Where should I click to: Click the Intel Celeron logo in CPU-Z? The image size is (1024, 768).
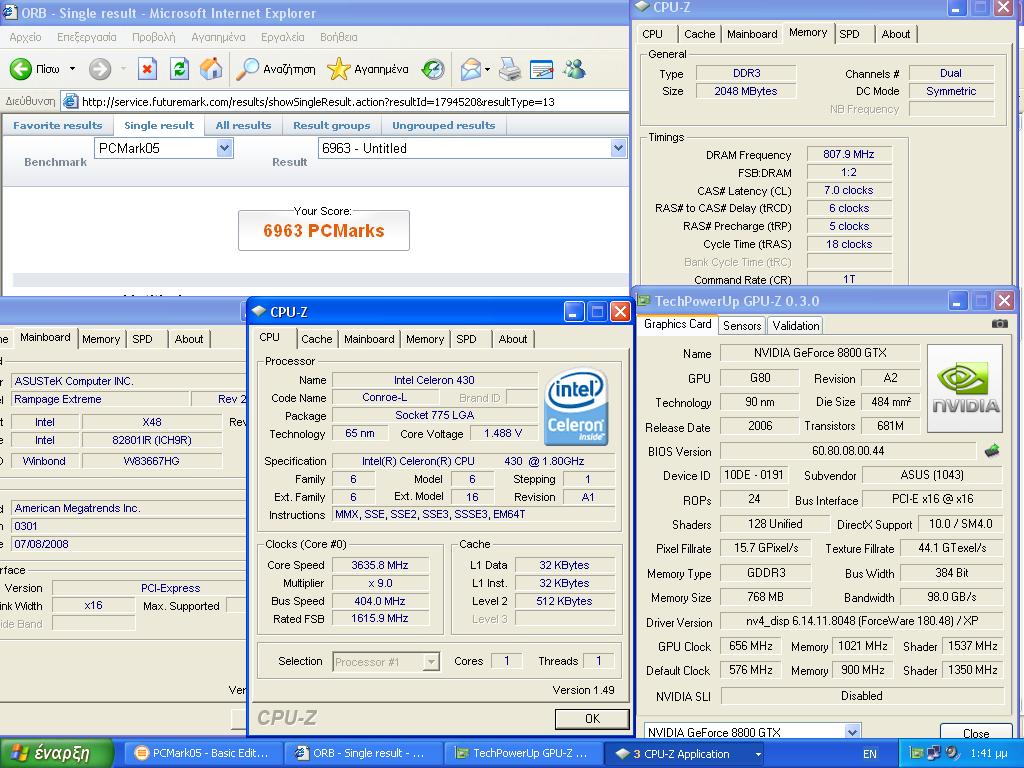pyautogui.click(x=576, y=407)
